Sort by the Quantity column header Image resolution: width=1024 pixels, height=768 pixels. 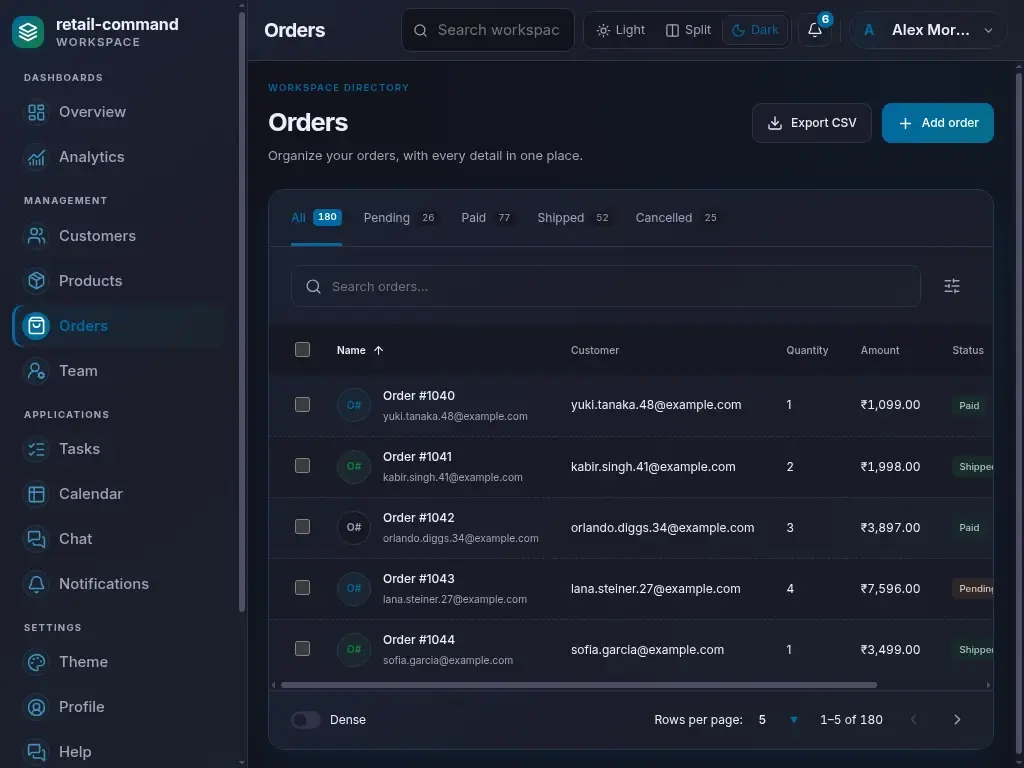807,351
